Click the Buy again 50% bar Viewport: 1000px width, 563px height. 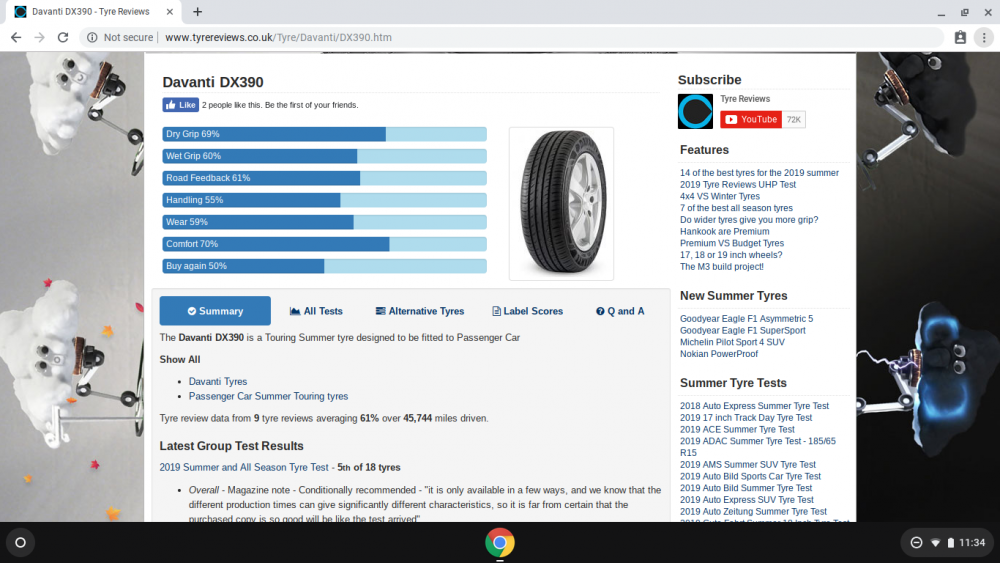point(325,266)
